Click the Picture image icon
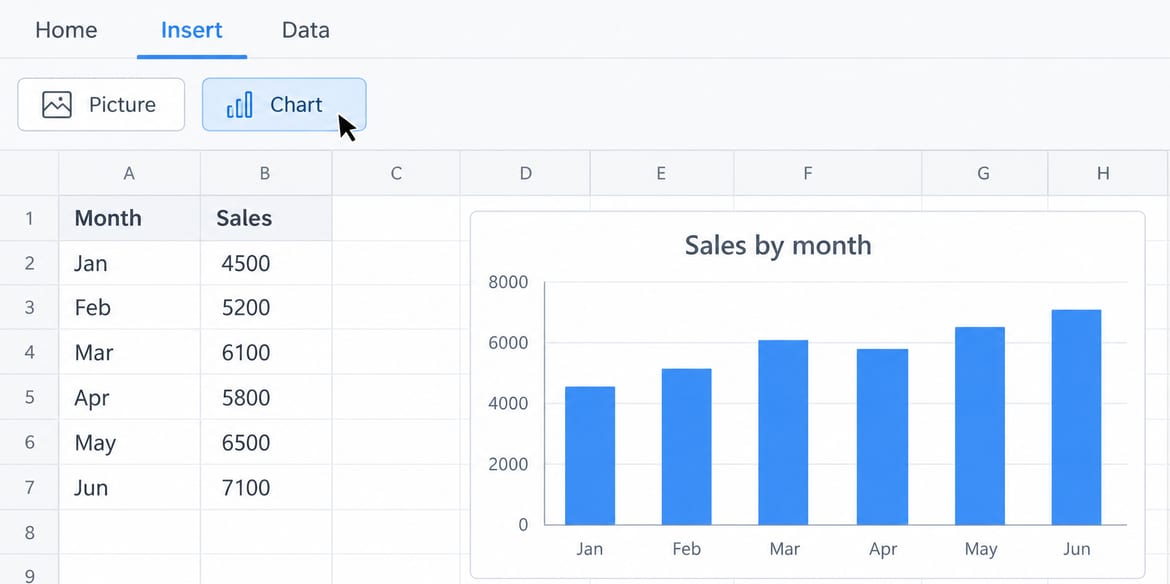The height and width of the screenshot is (584, 1170). tap(57, 104)
